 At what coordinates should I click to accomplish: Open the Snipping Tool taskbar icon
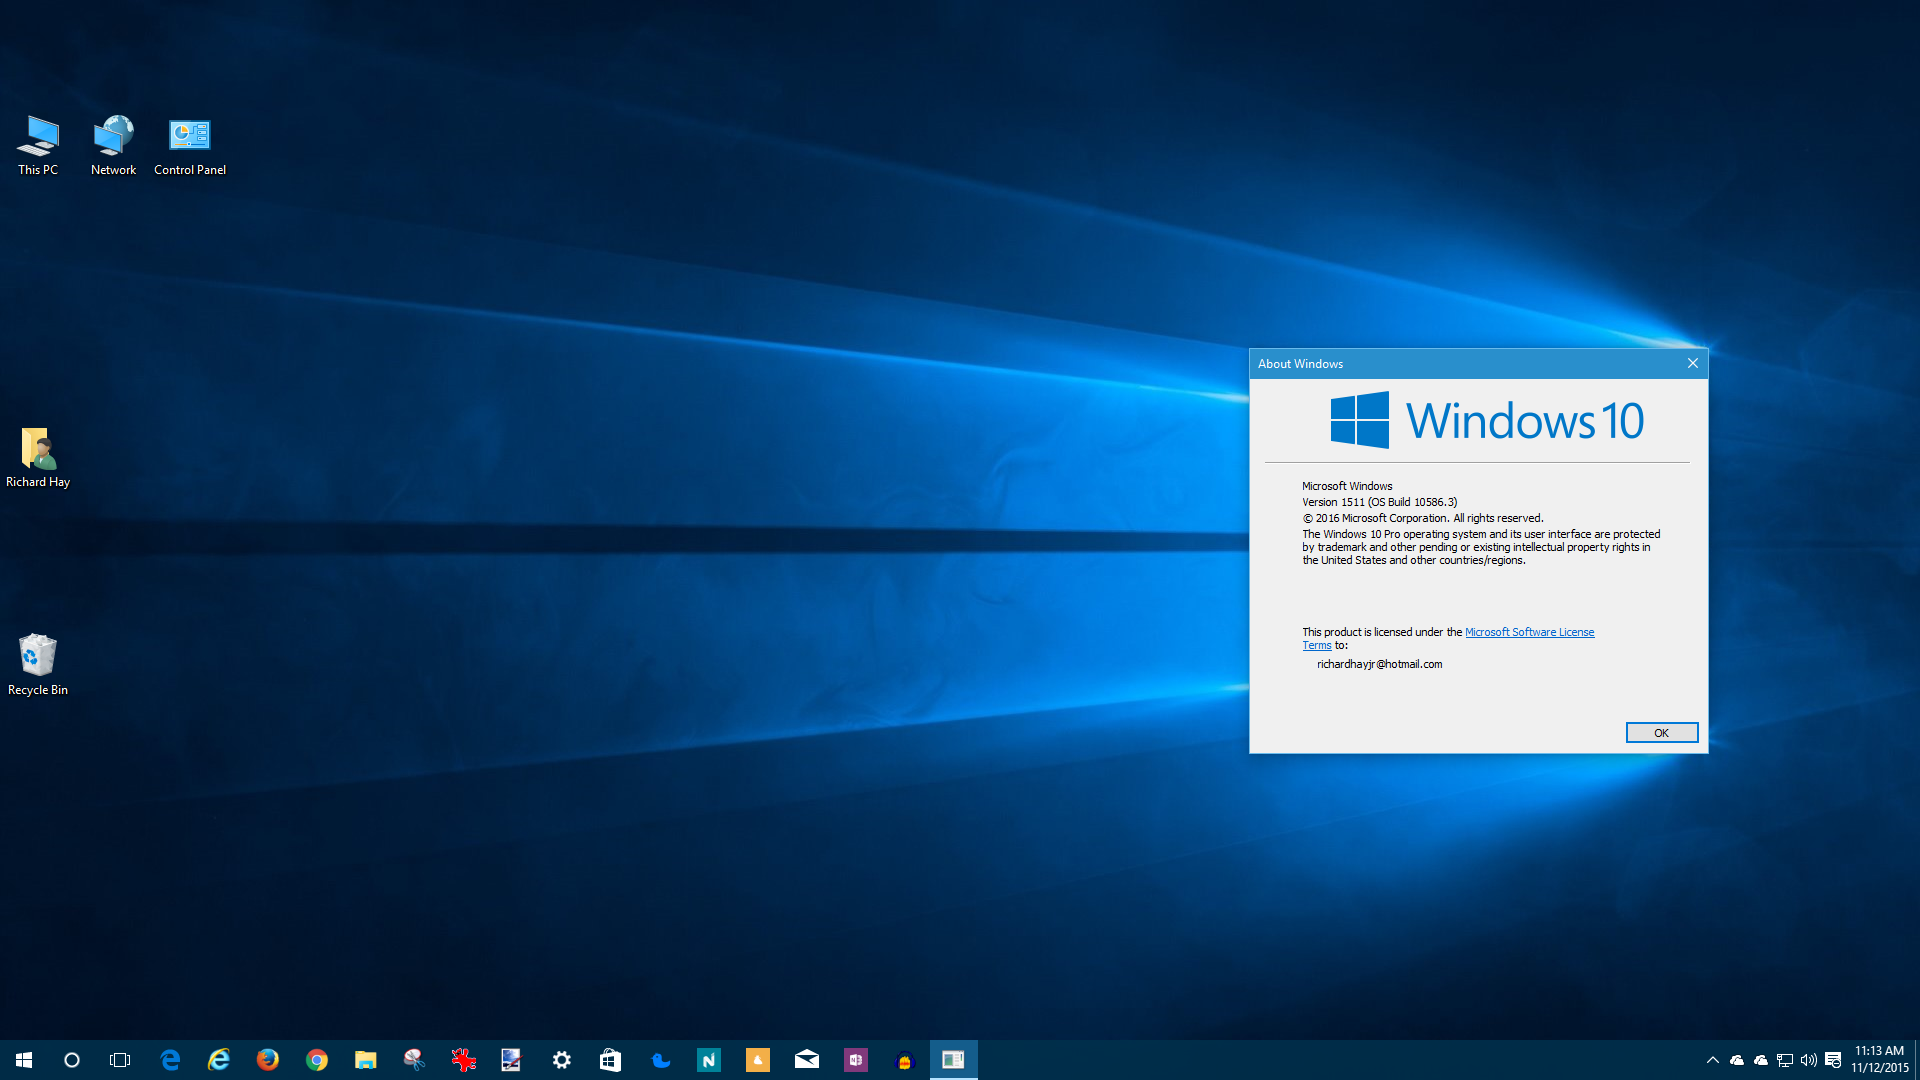pyautogui.click(x=414, y=1060)
